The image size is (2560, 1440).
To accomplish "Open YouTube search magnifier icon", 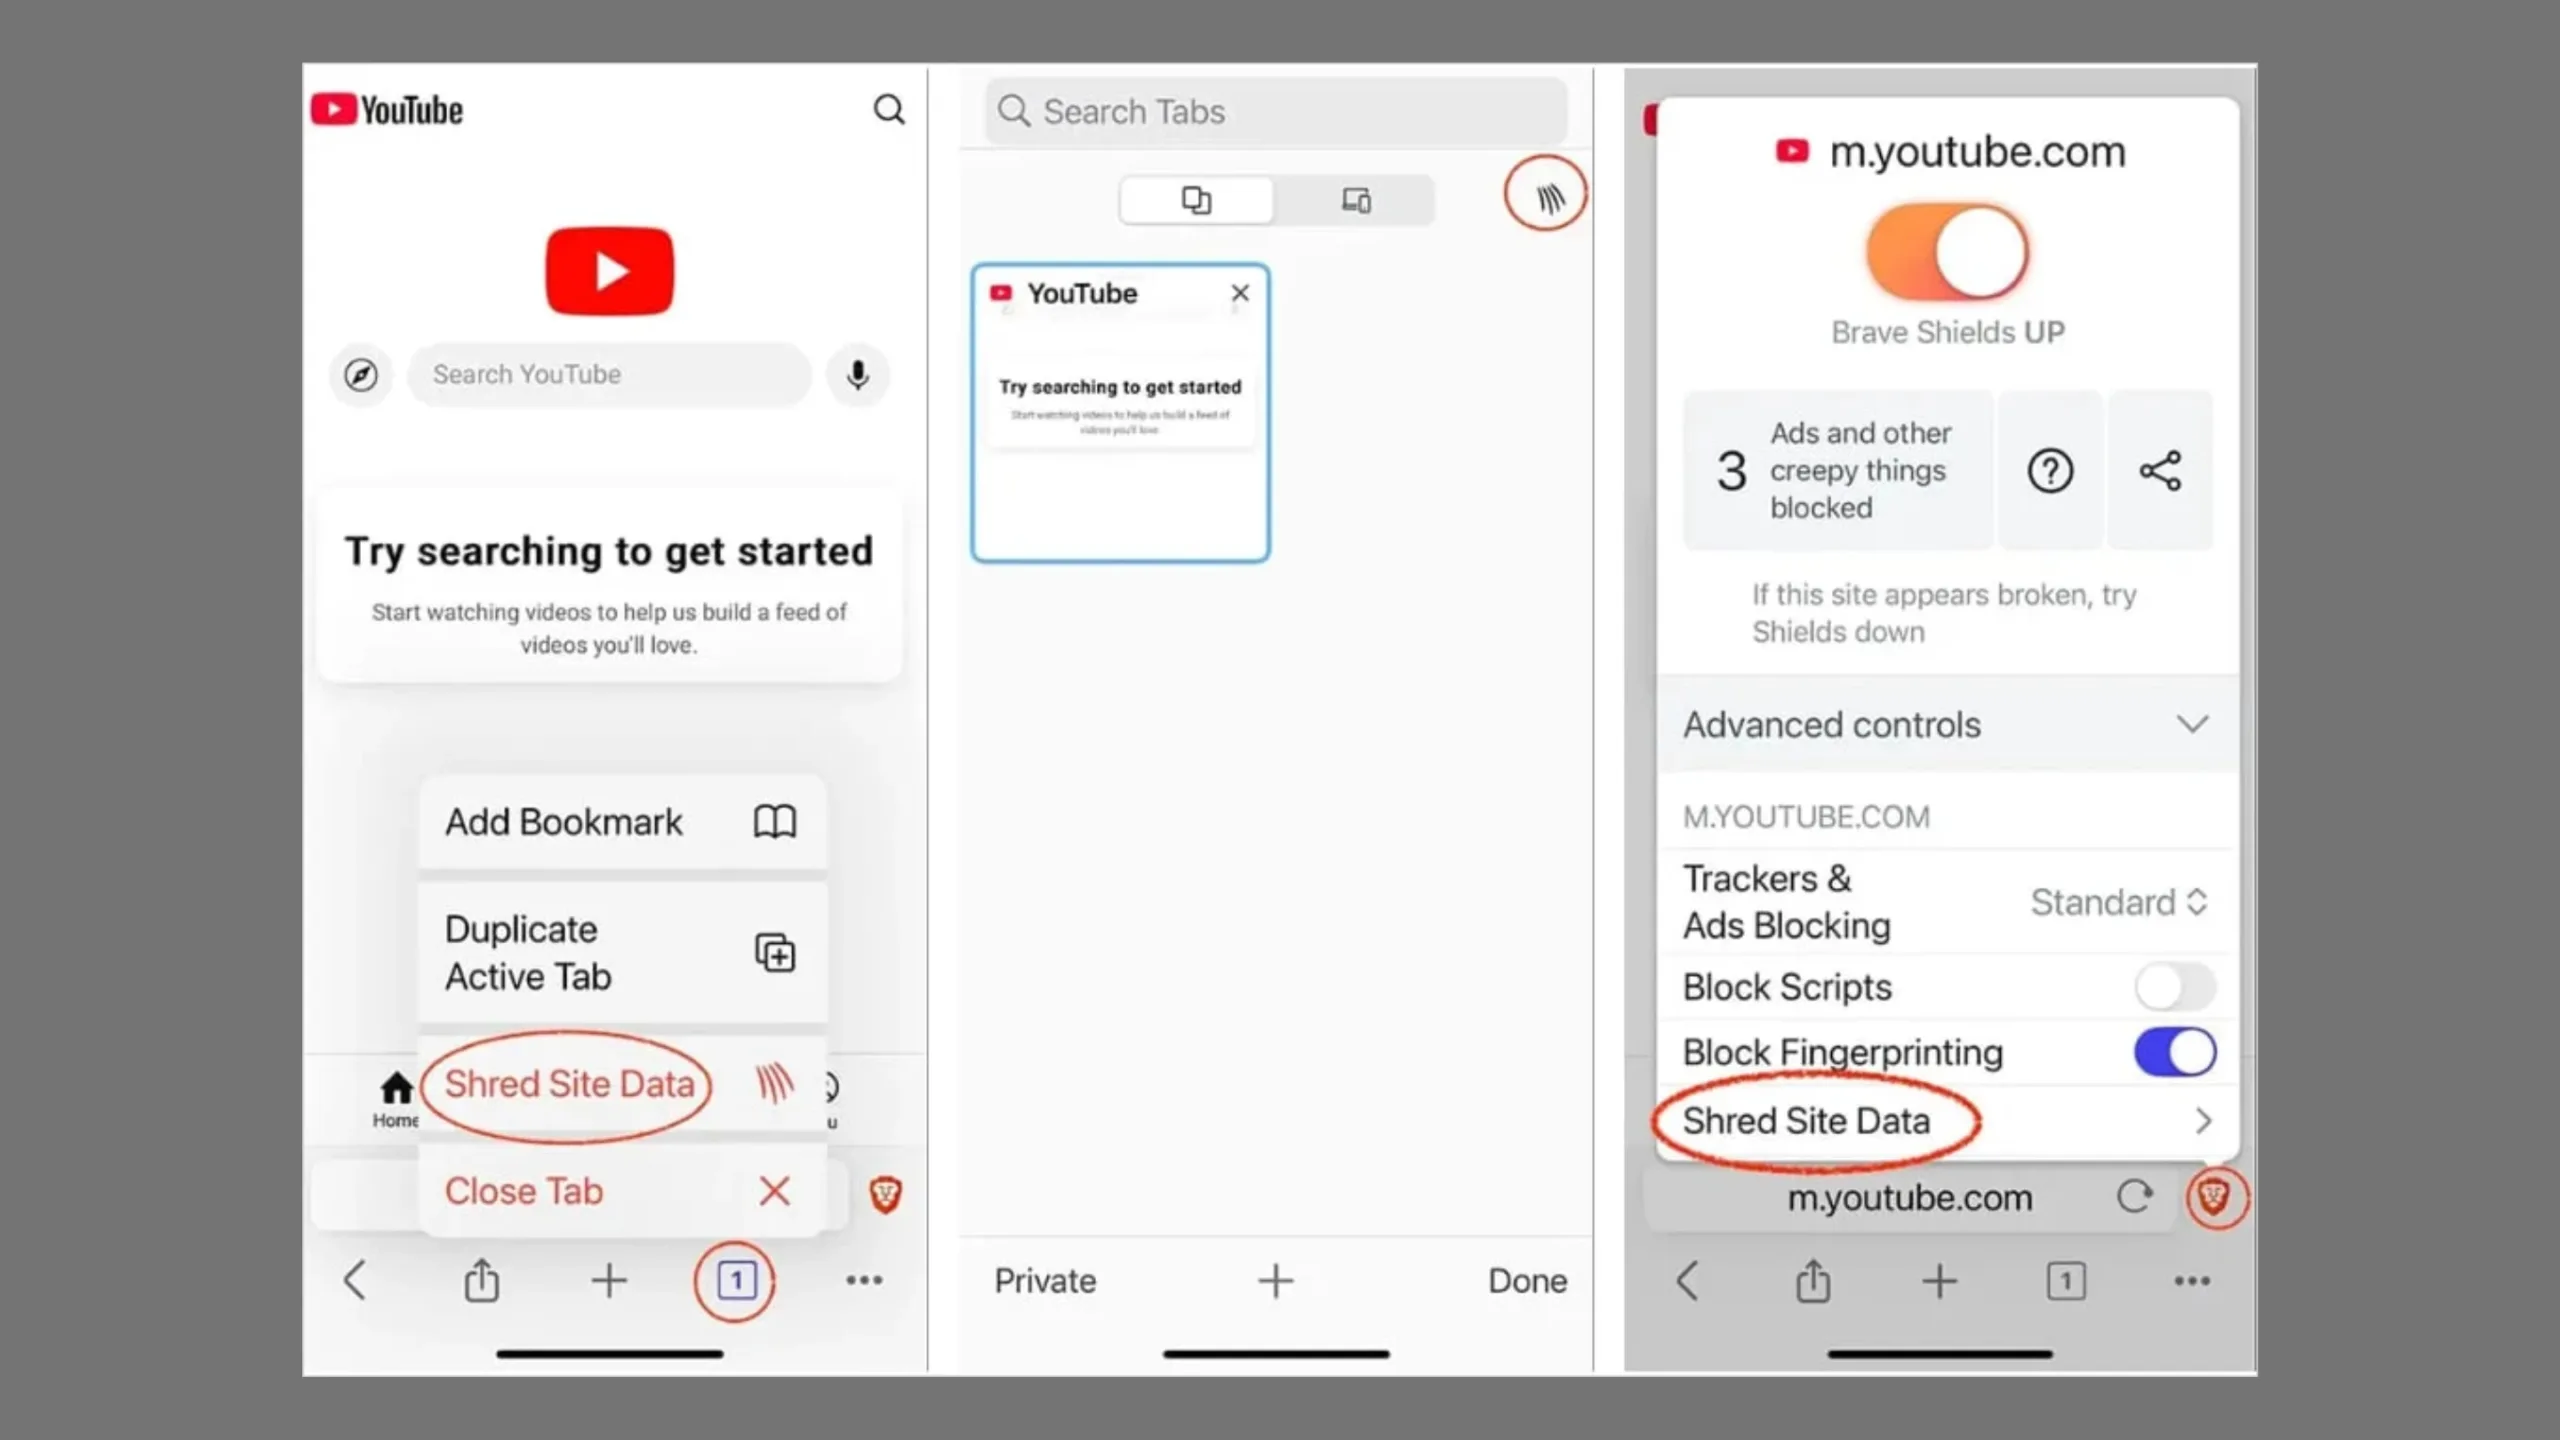I will click(888, 109).
